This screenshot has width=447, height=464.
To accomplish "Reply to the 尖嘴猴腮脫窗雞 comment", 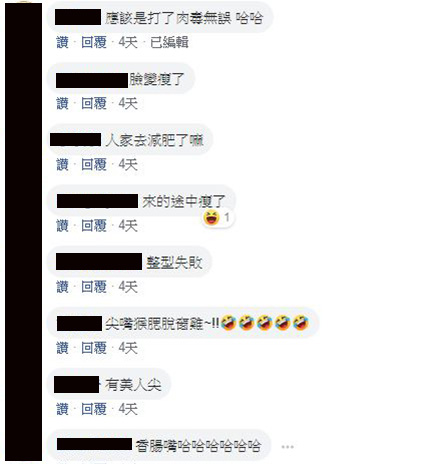I will pyautogui.click(x=94, y=348).
